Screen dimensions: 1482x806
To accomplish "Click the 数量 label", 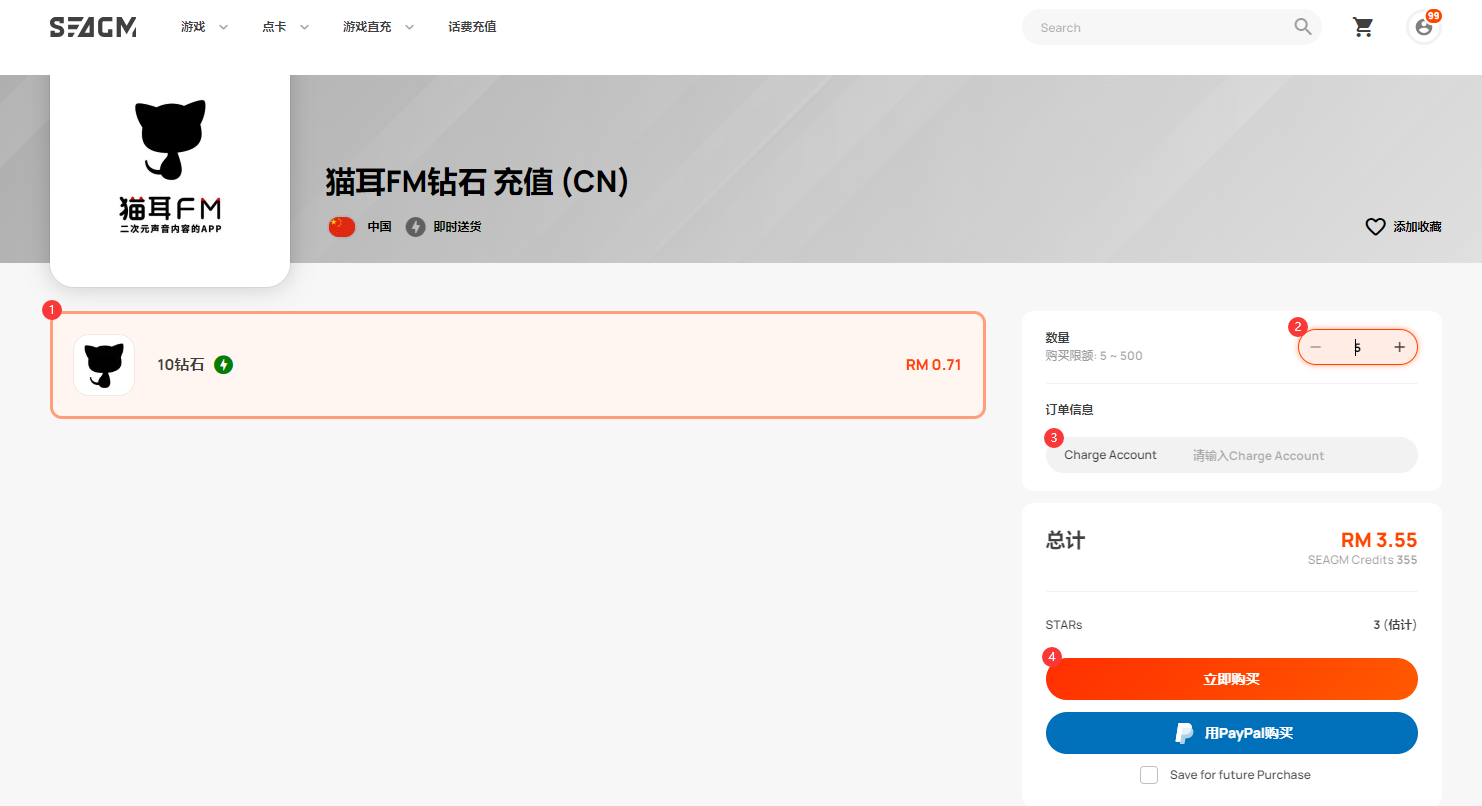I will tap(1058, 338).
